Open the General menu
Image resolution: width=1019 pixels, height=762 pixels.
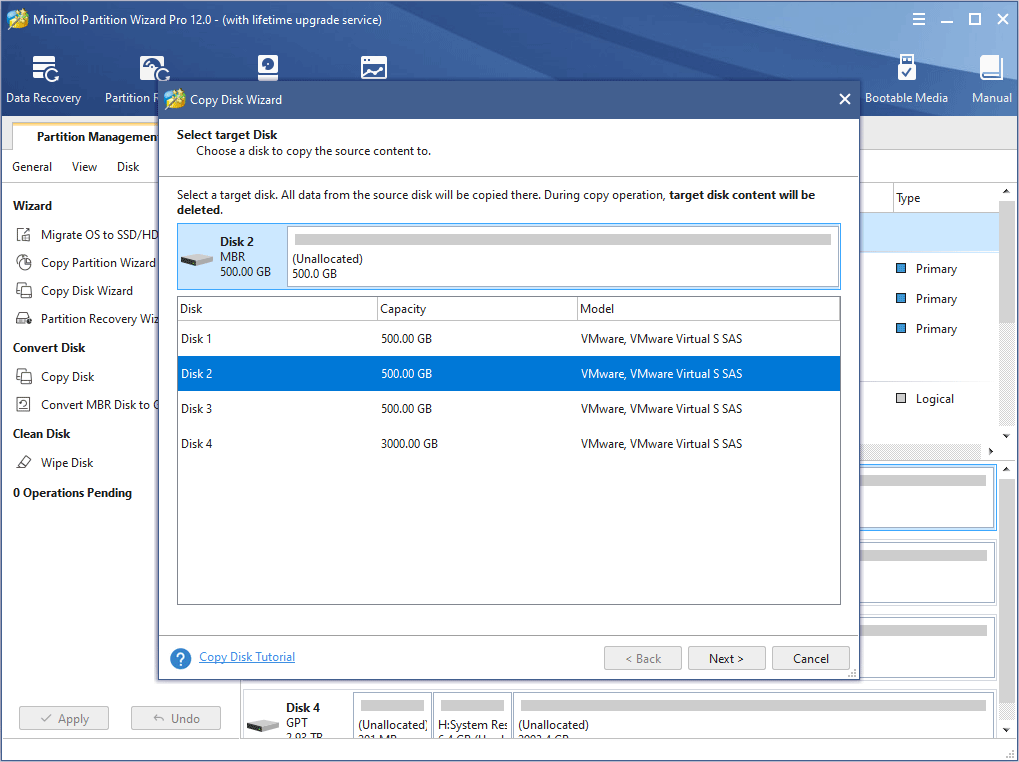[32, 167]
